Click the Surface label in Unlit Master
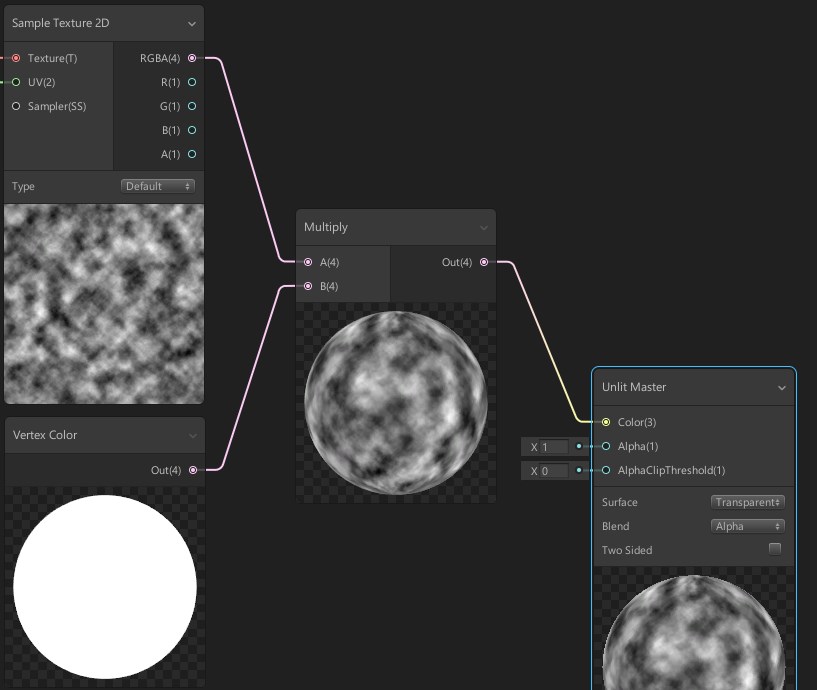Image resolution: width=817 pixels, height=690 pixels. point(620,502)
